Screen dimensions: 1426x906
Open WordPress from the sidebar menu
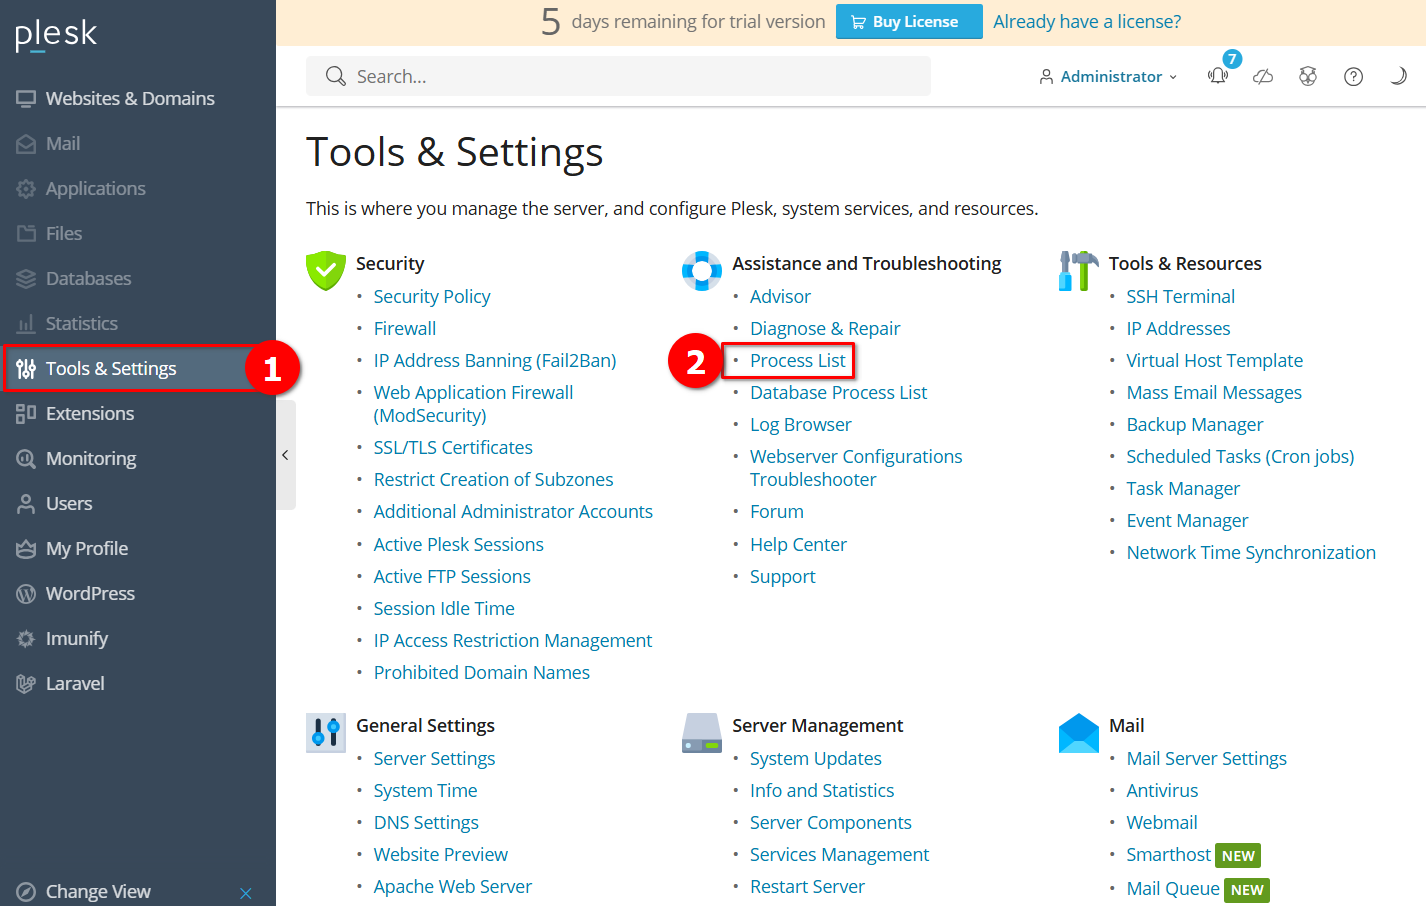[90, 594]
